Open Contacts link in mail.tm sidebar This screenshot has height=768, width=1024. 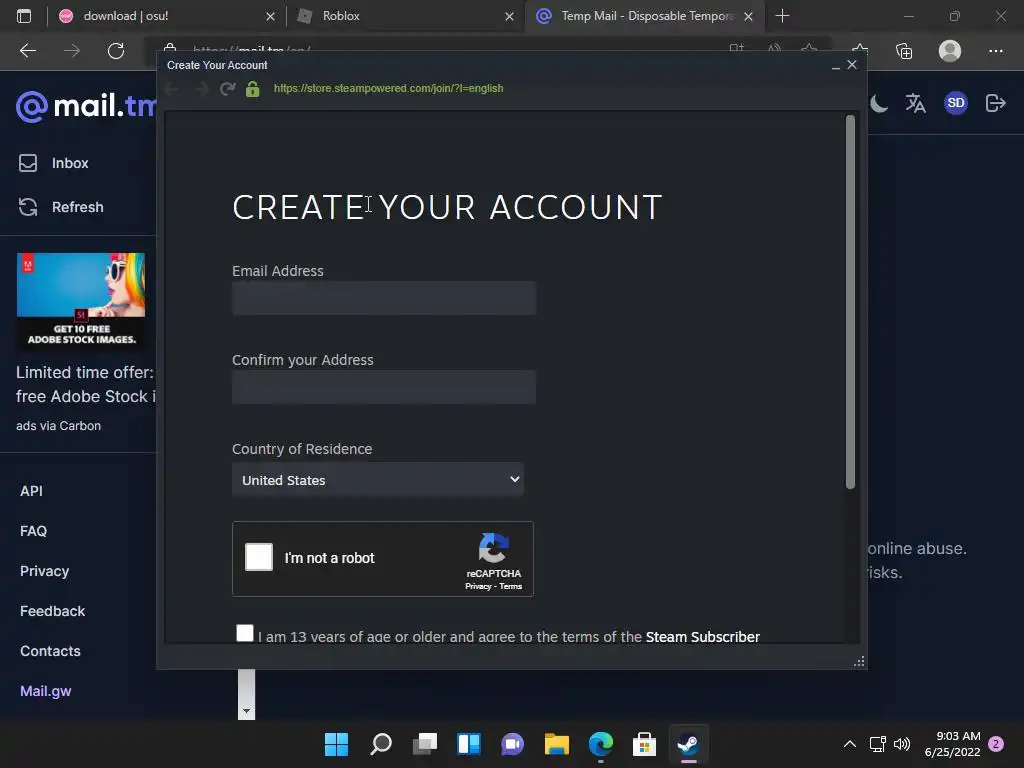point(50,651)
